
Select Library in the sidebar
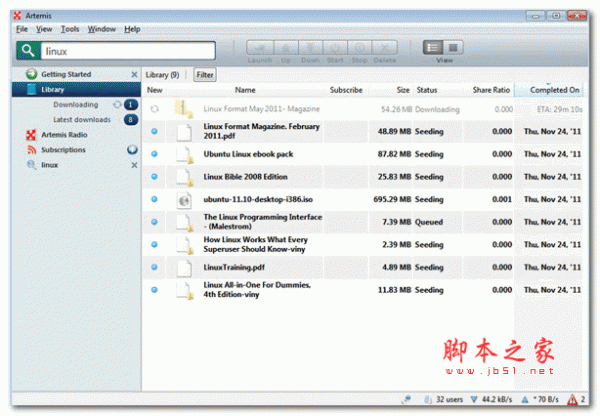[77, 90]
